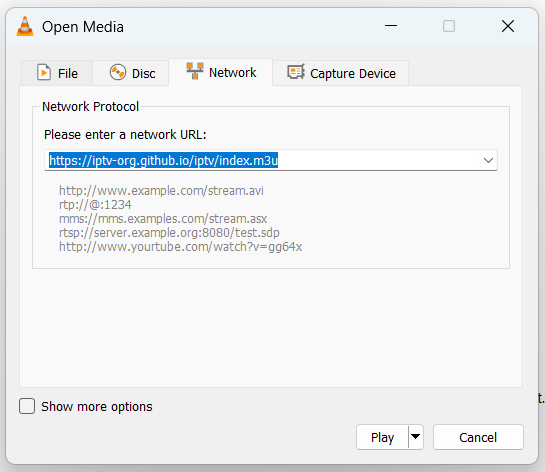Open the Play button dropdown arrow

[x=416, y=437]
